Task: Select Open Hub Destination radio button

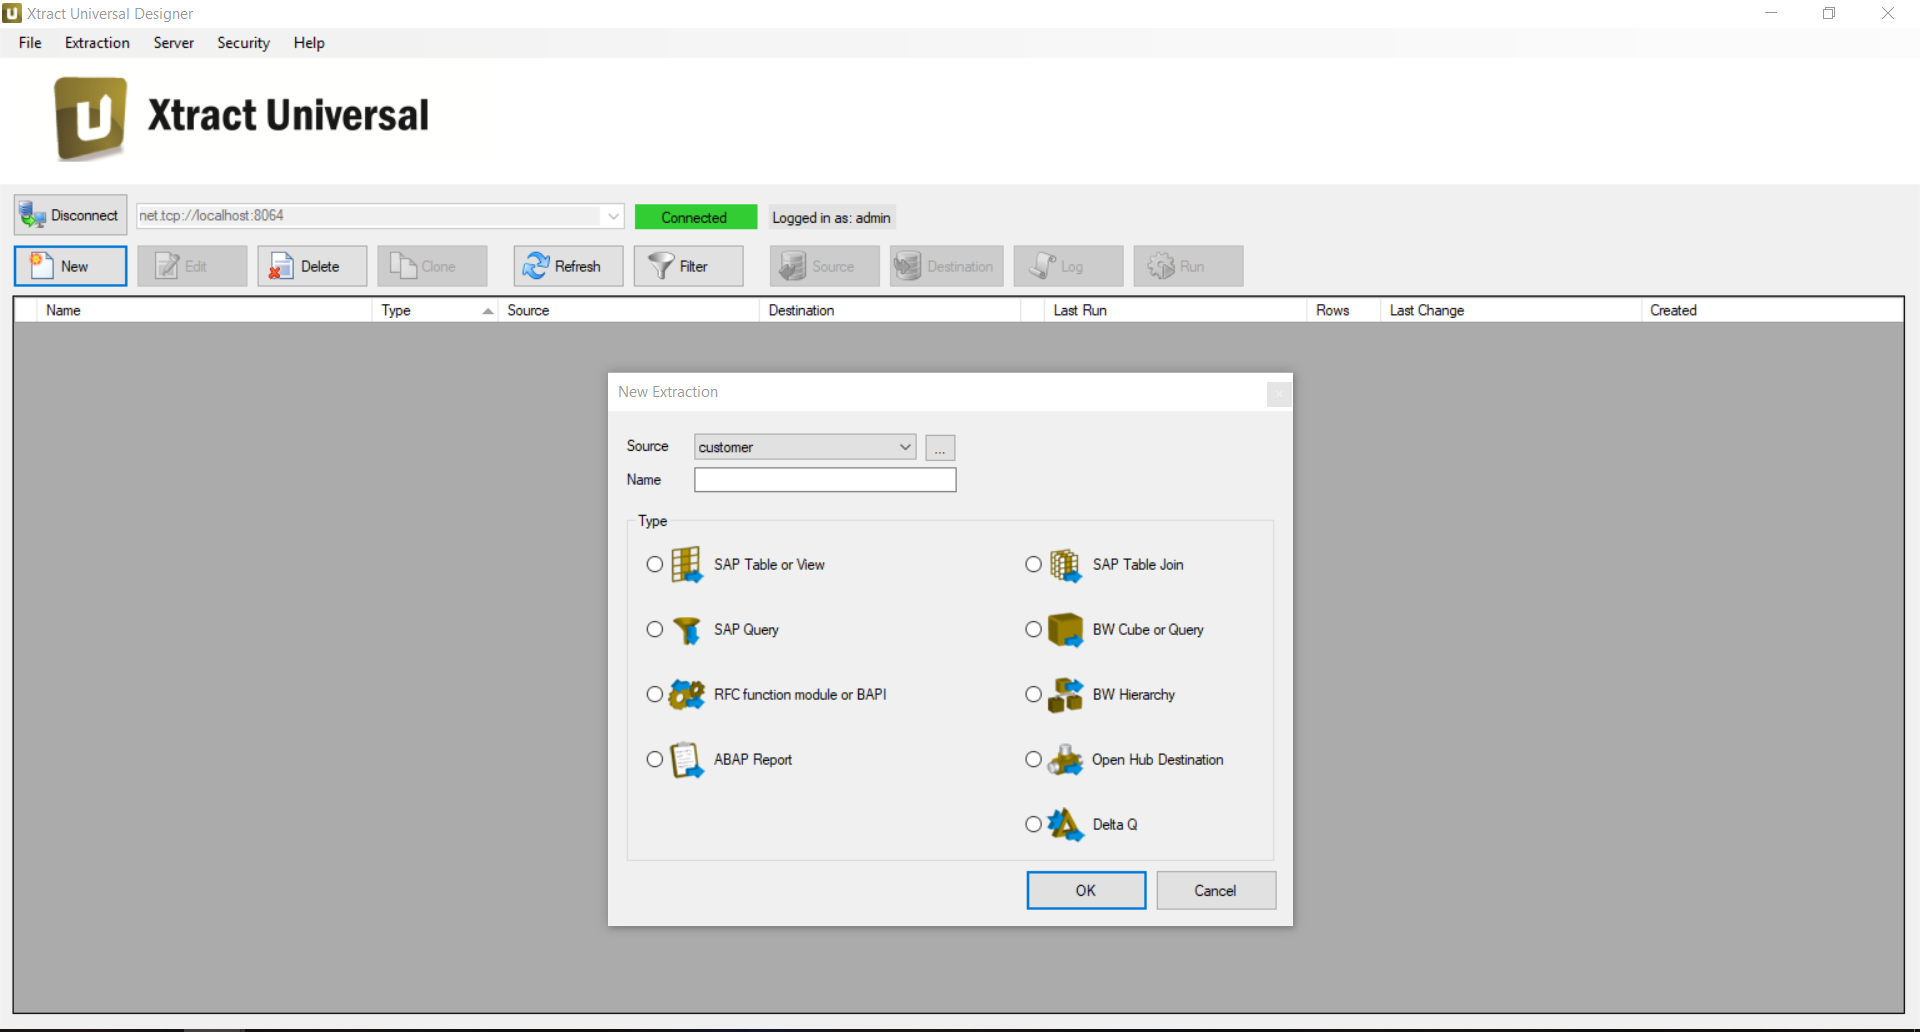Action: (1034, 759)
